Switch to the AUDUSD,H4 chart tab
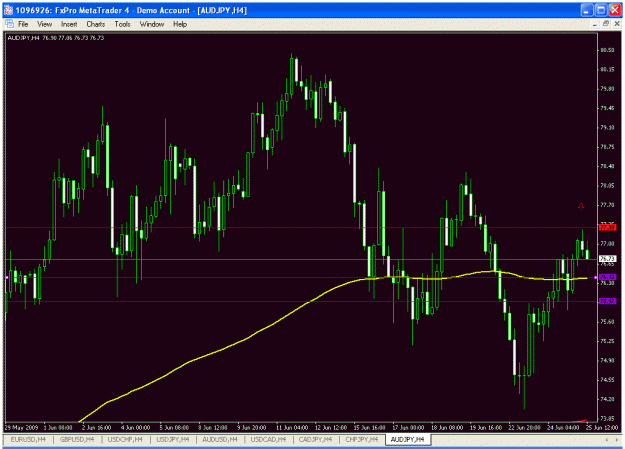 point(220,439)
